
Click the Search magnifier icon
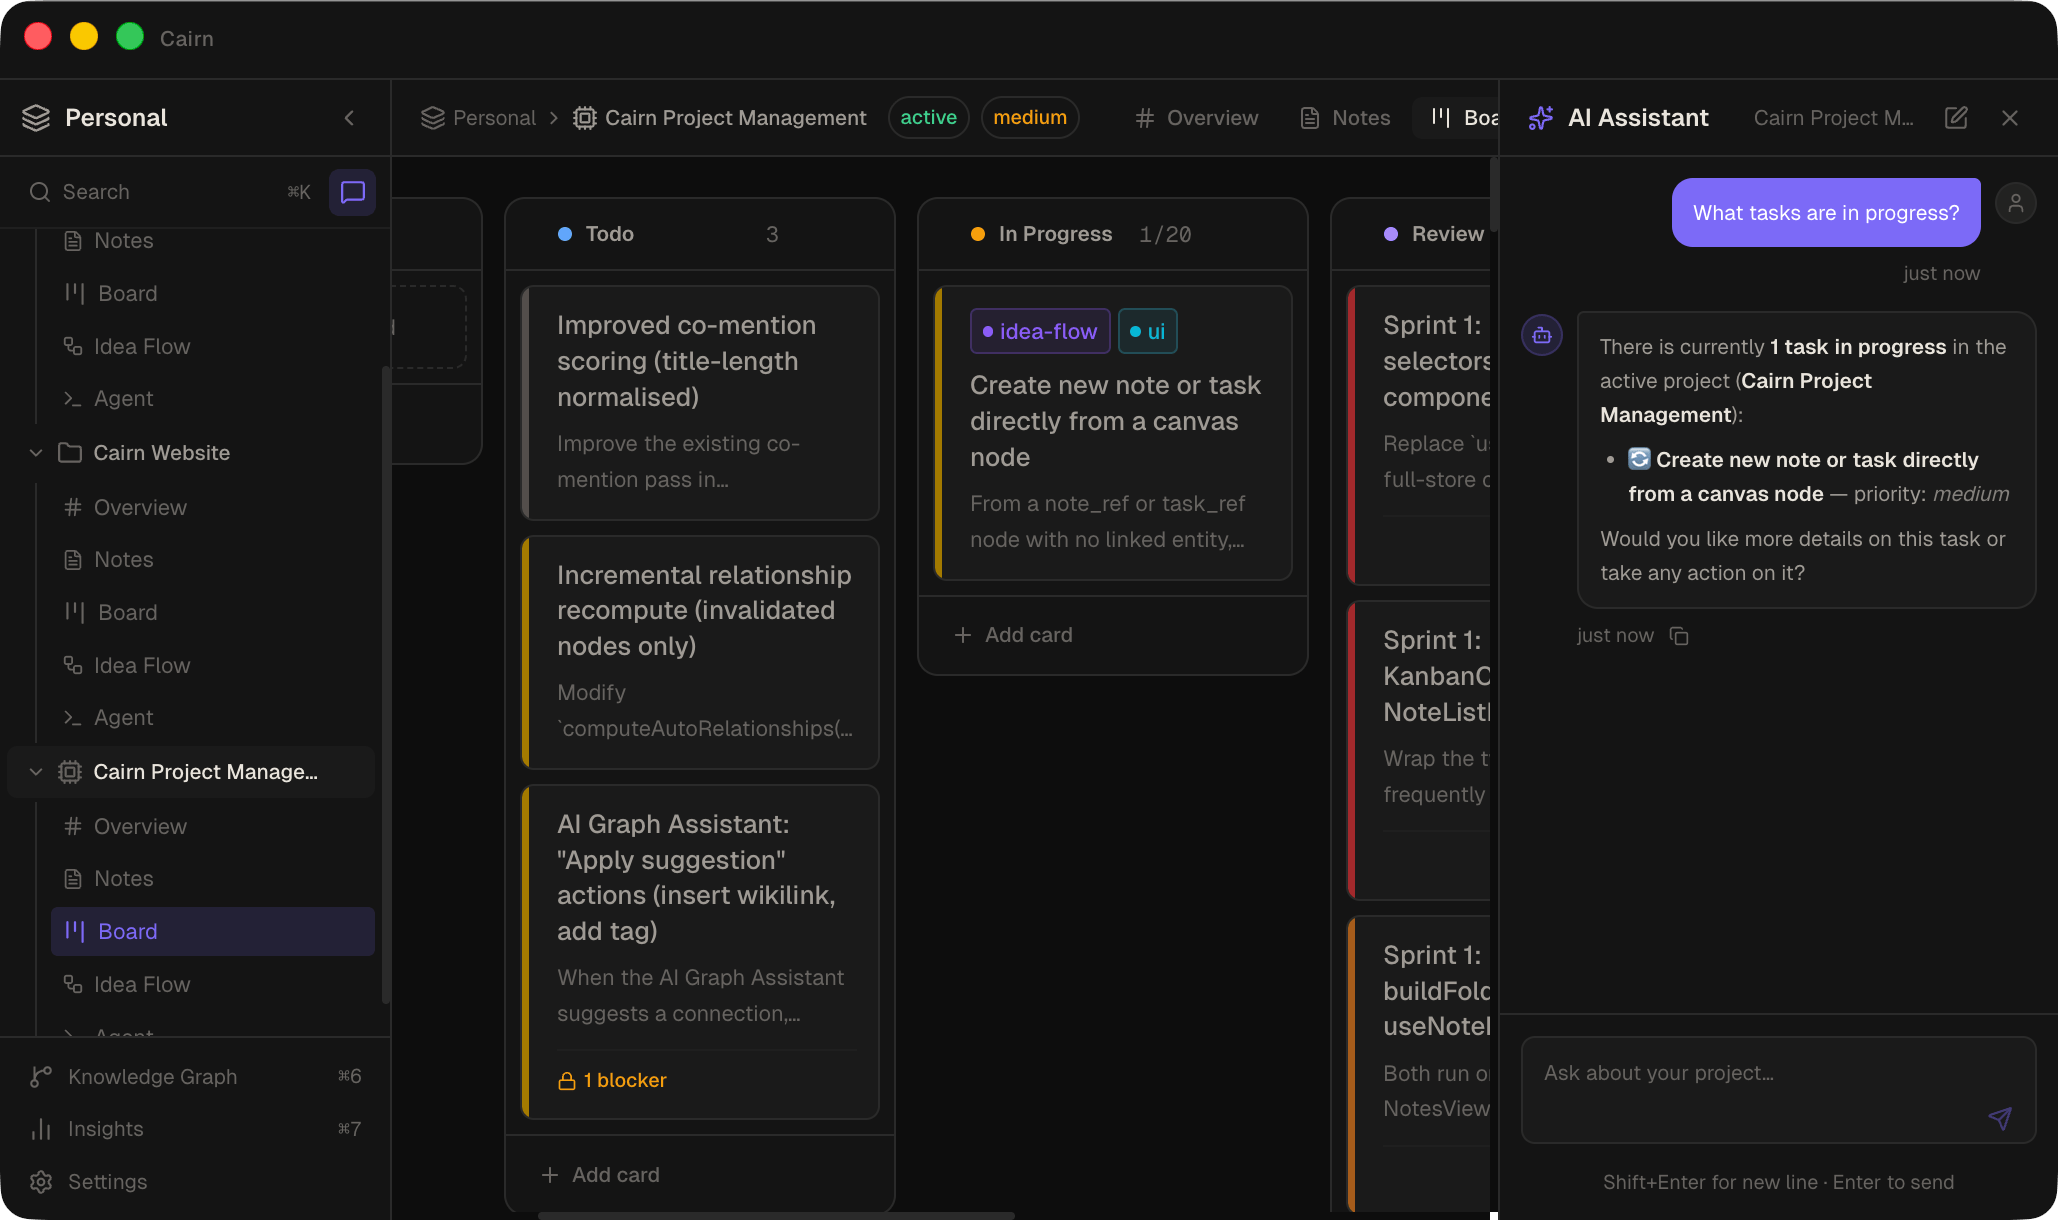point(40,192)
